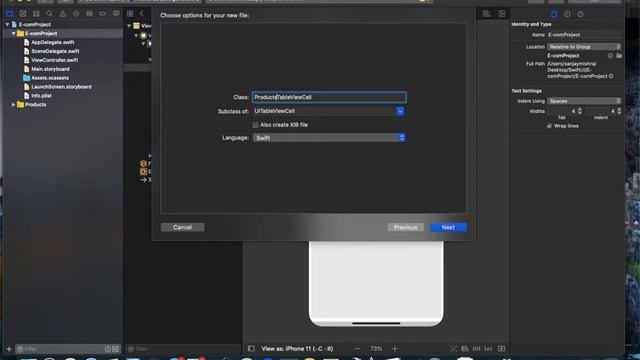640x360 pixels.
Task: Open the Debug navigator icon
Action: tap(89, 13)
